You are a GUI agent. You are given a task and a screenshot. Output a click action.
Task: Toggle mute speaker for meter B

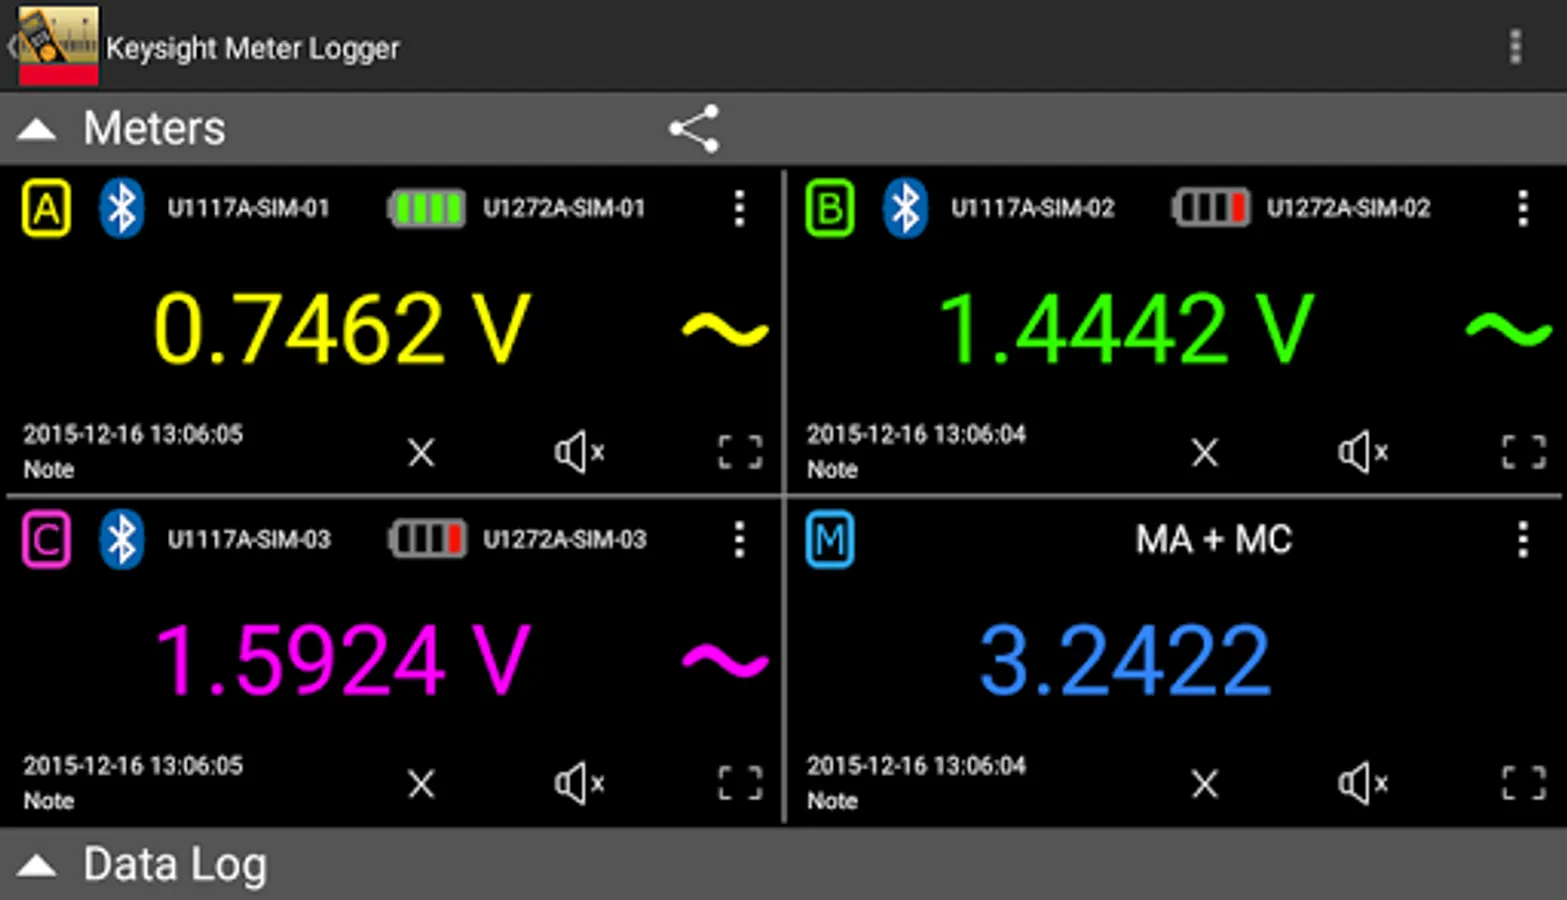tap(1364, 452)
